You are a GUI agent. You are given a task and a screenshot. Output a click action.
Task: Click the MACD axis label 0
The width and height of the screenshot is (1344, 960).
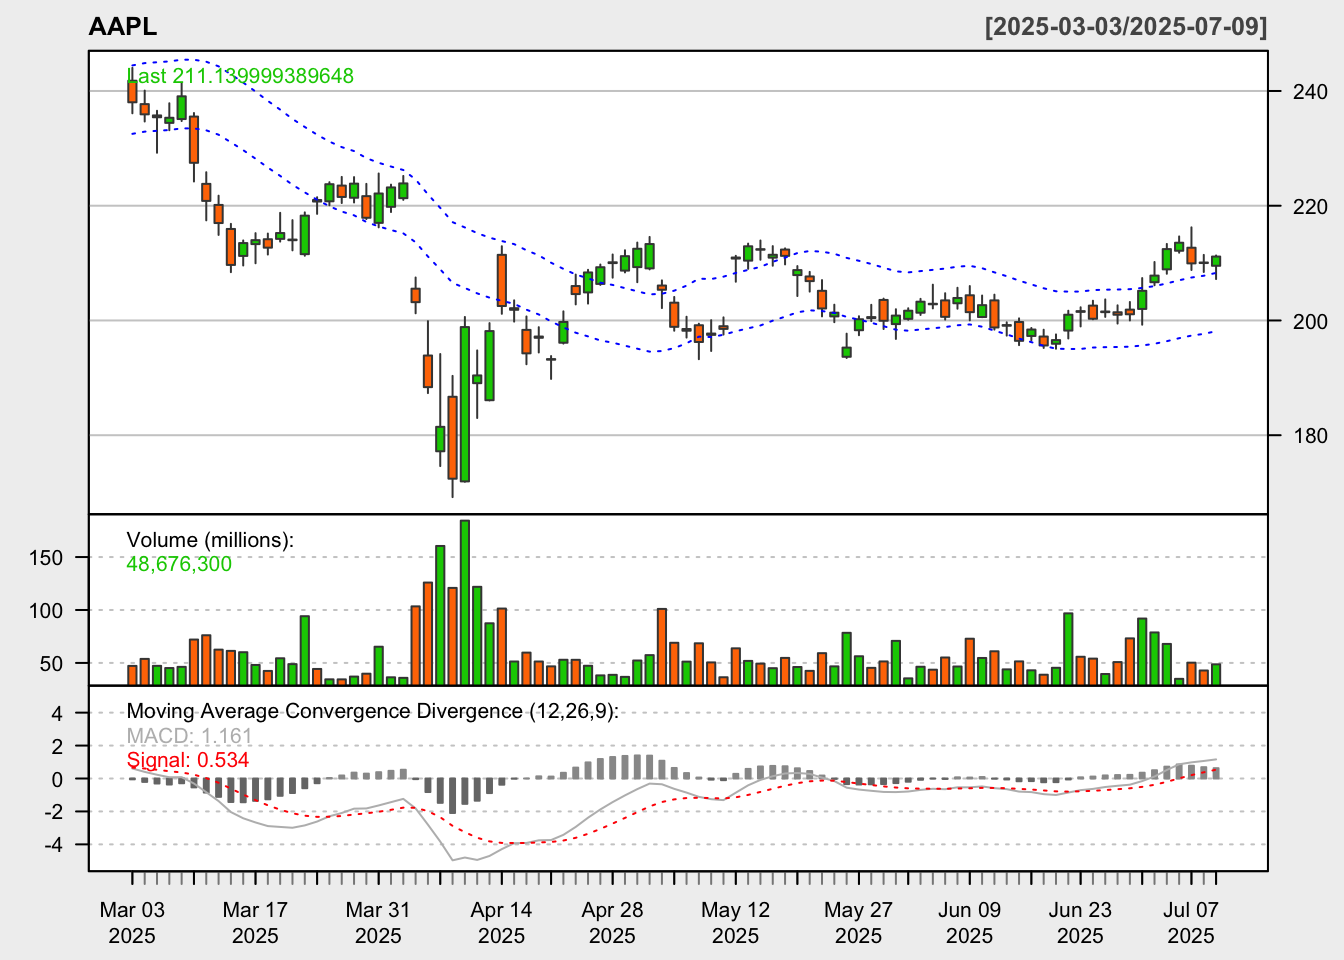click(57, 780)
